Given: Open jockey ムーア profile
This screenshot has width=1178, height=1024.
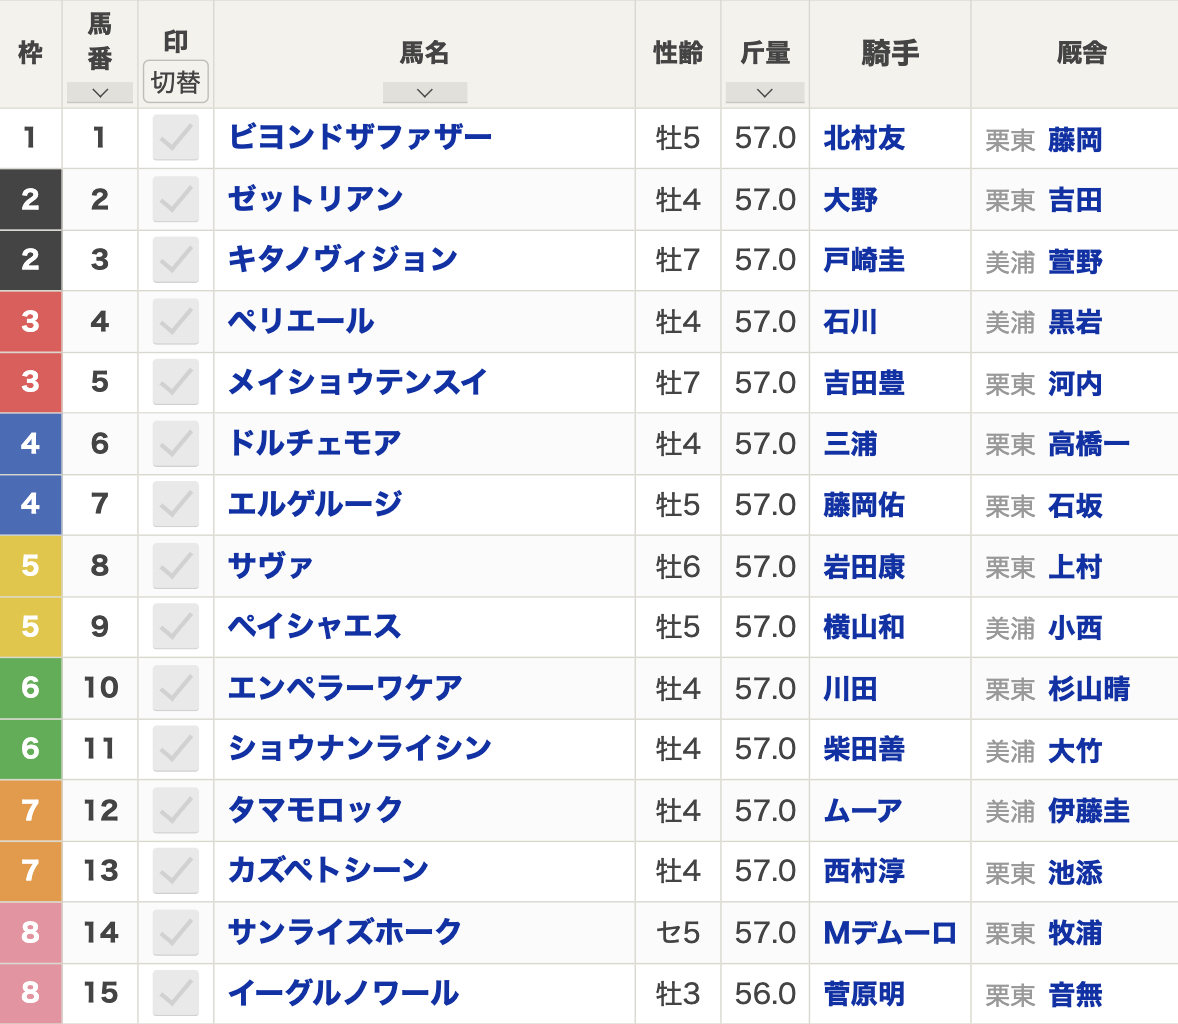Looking at the screenshot, I should click(862, 811).
